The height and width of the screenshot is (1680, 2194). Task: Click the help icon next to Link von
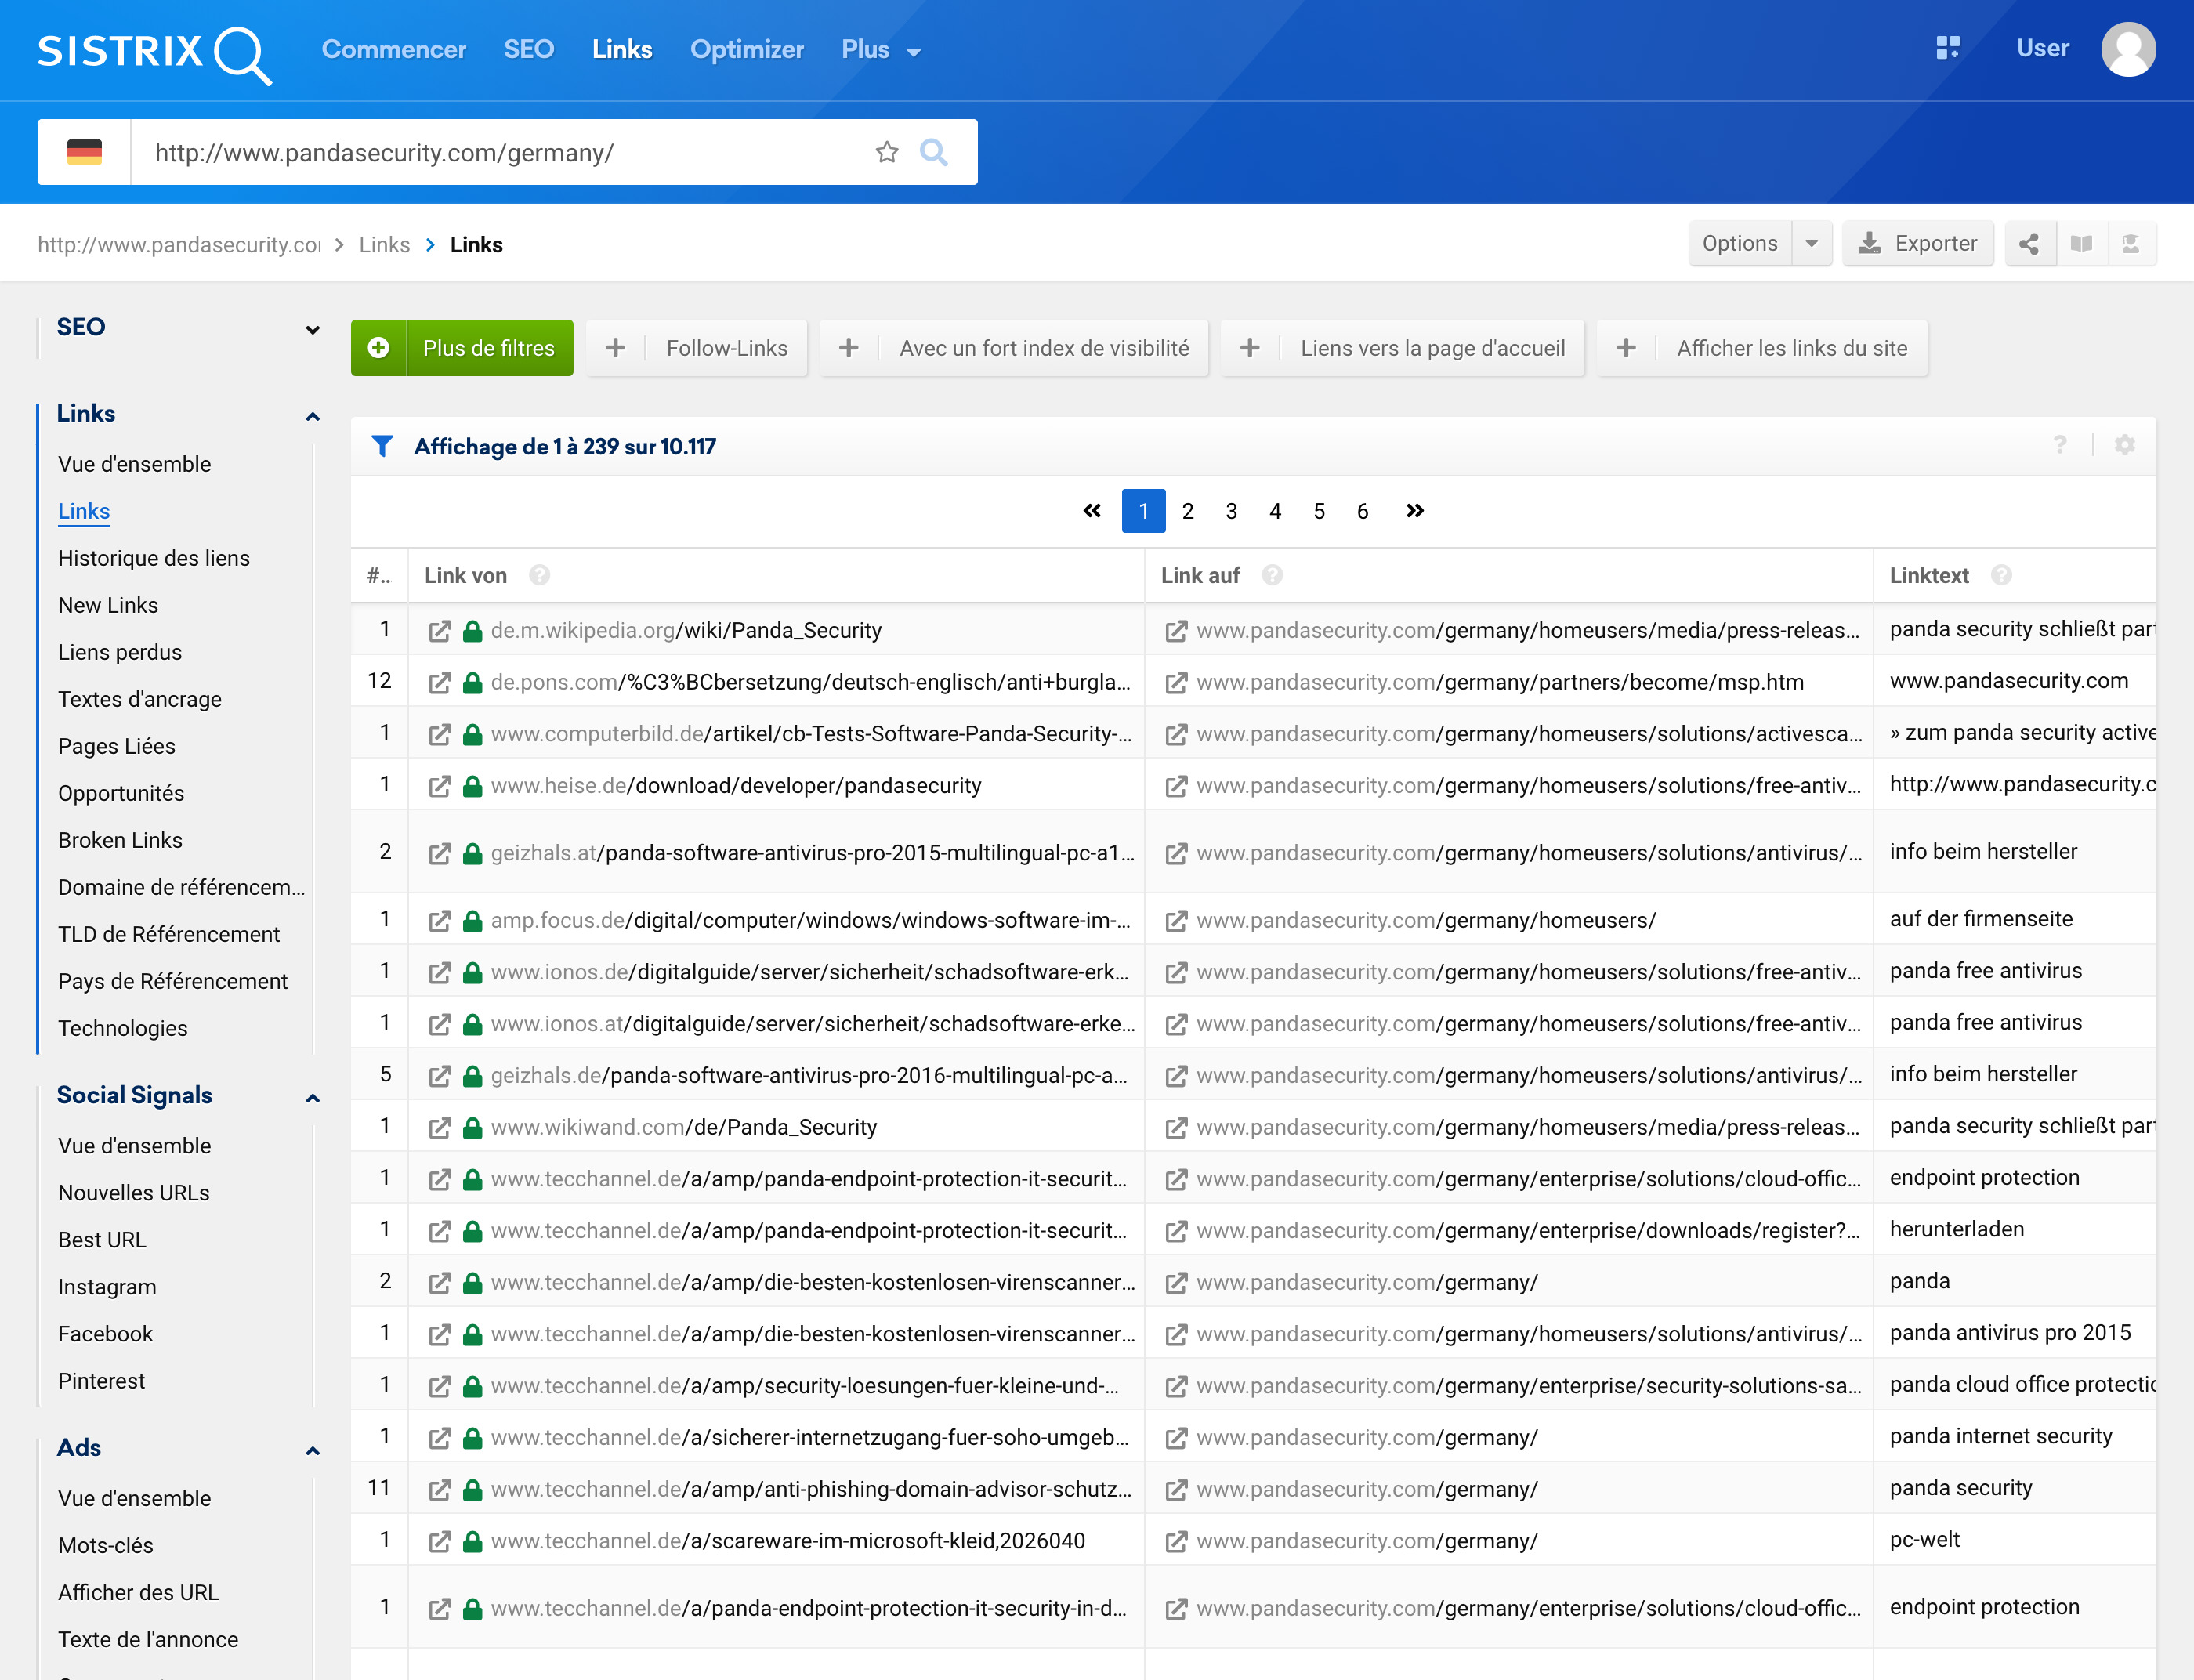point(539,575)
